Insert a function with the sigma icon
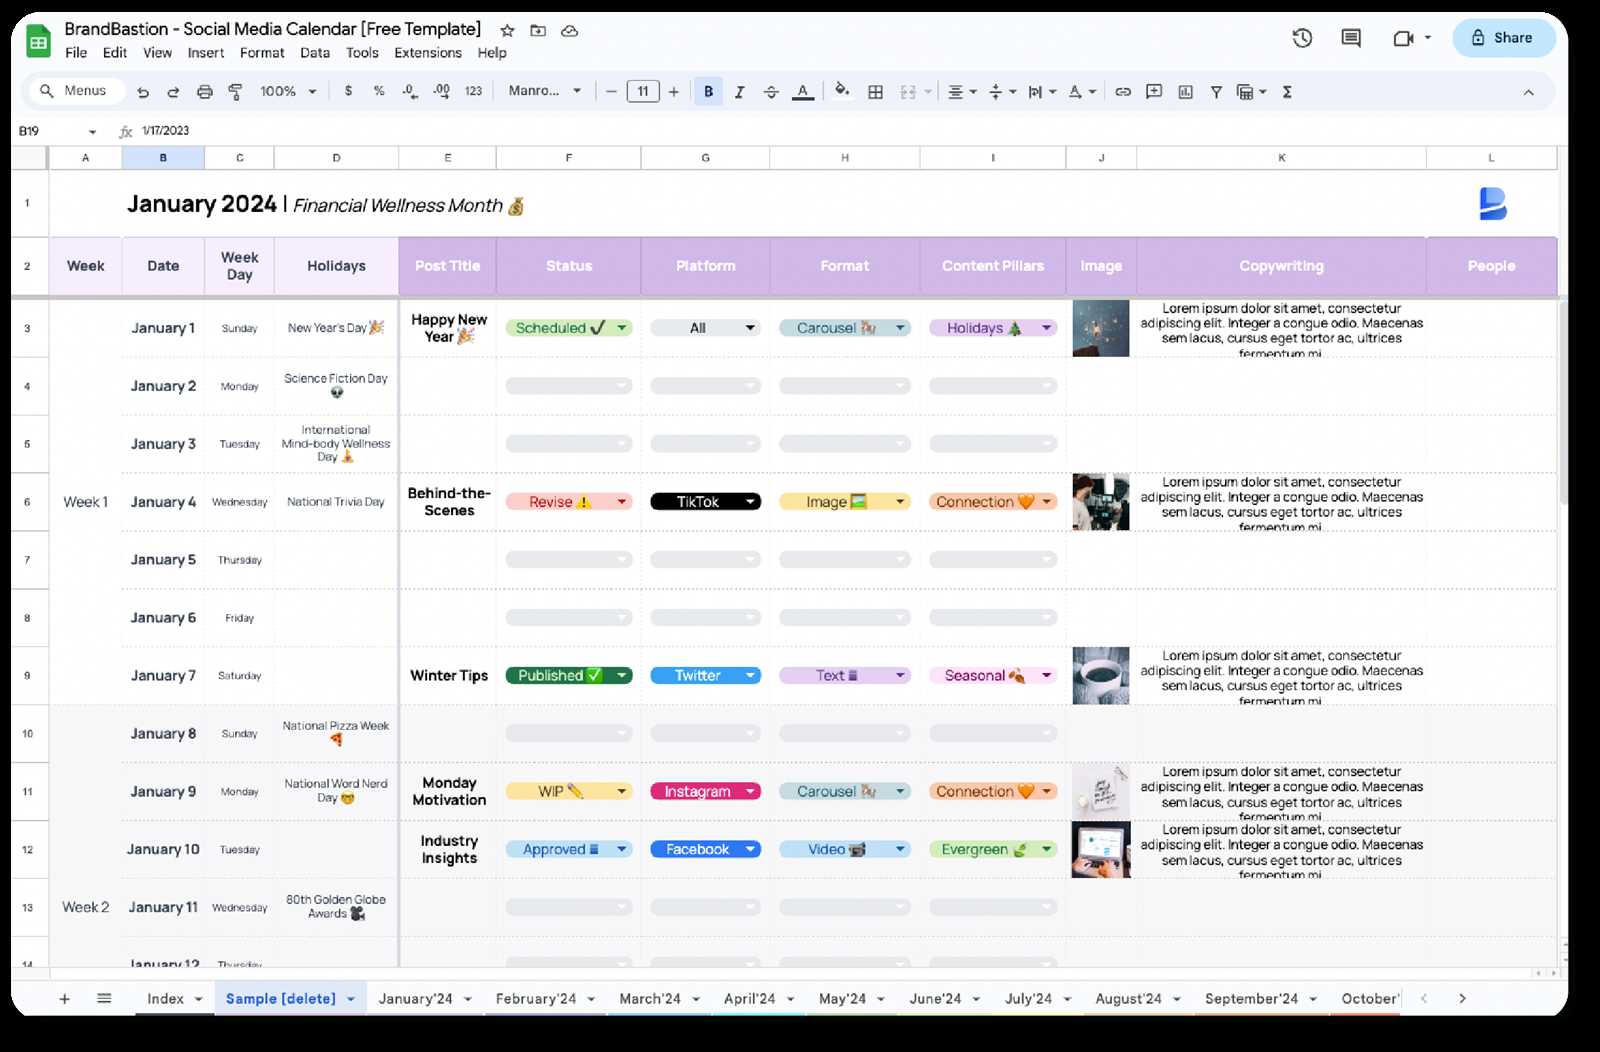 [1288, 91]
